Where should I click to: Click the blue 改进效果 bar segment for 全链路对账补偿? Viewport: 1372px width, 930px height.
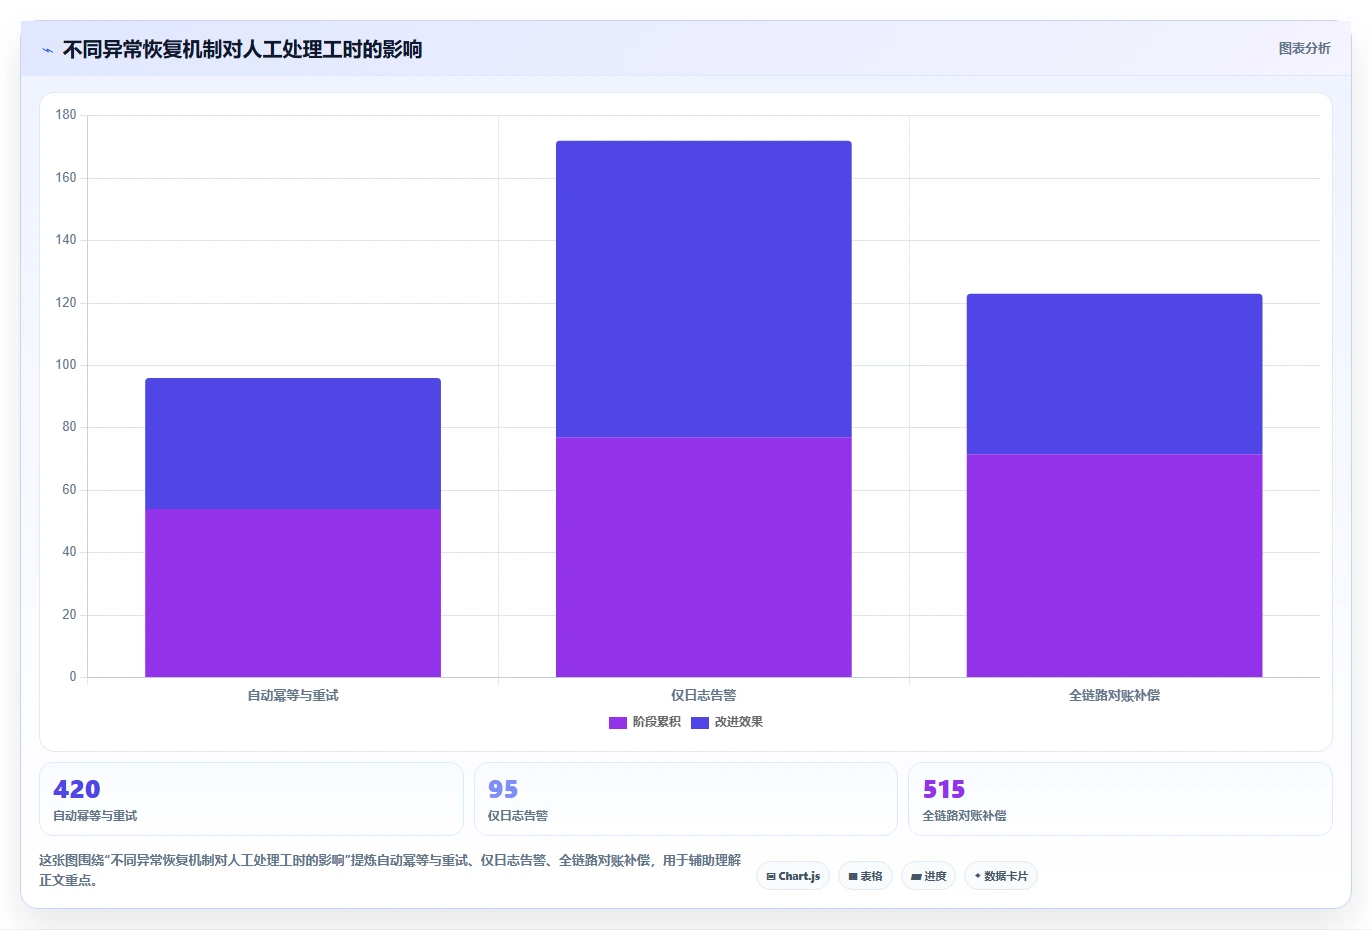point(1114,374)
